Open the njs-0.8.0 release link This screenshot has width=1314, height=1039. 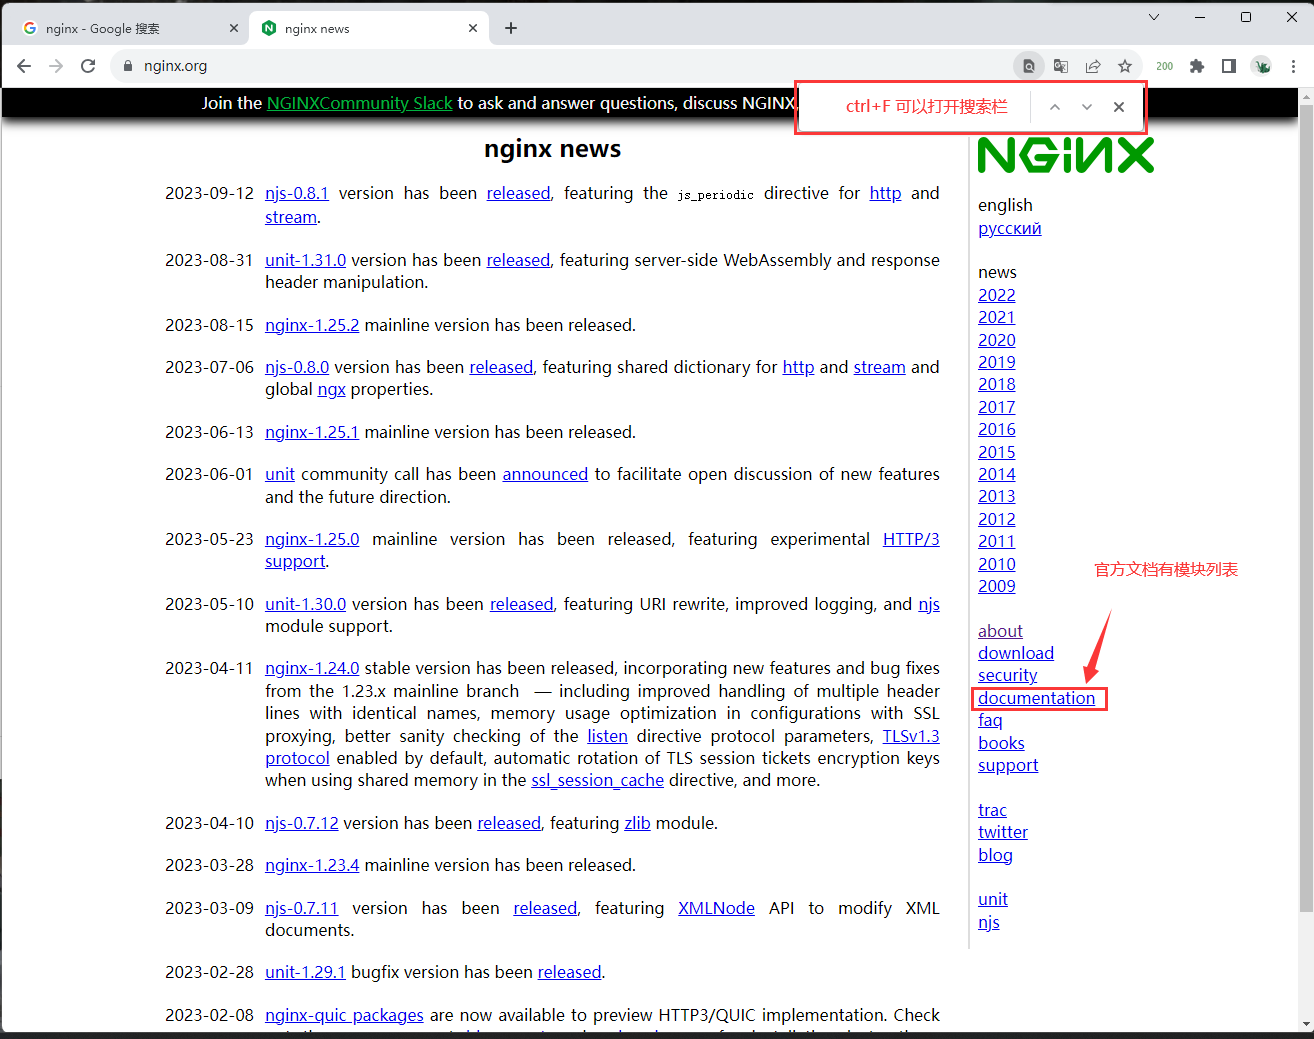point(297,367)
